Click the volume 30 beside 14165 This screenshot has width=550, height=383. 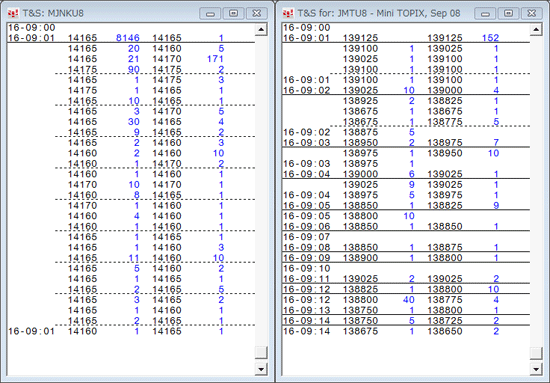tap(134, 122)
